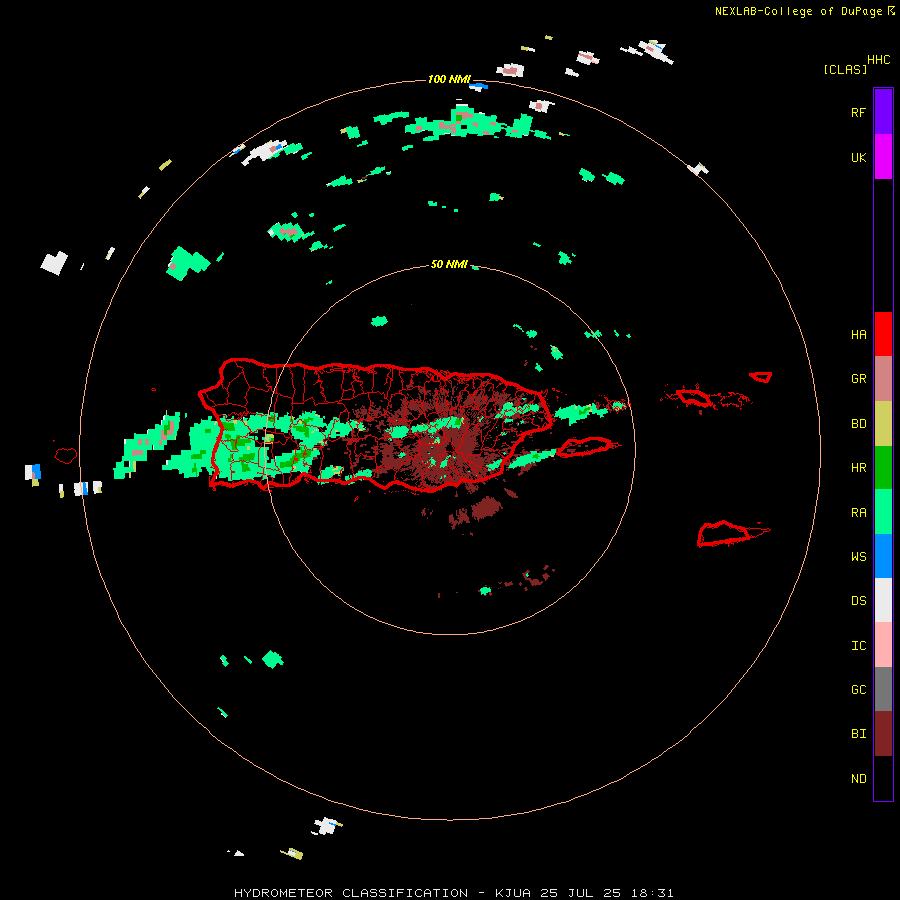Click the IC legend label
This screenshot has height=900, width=900.
(x=858, y=646)
